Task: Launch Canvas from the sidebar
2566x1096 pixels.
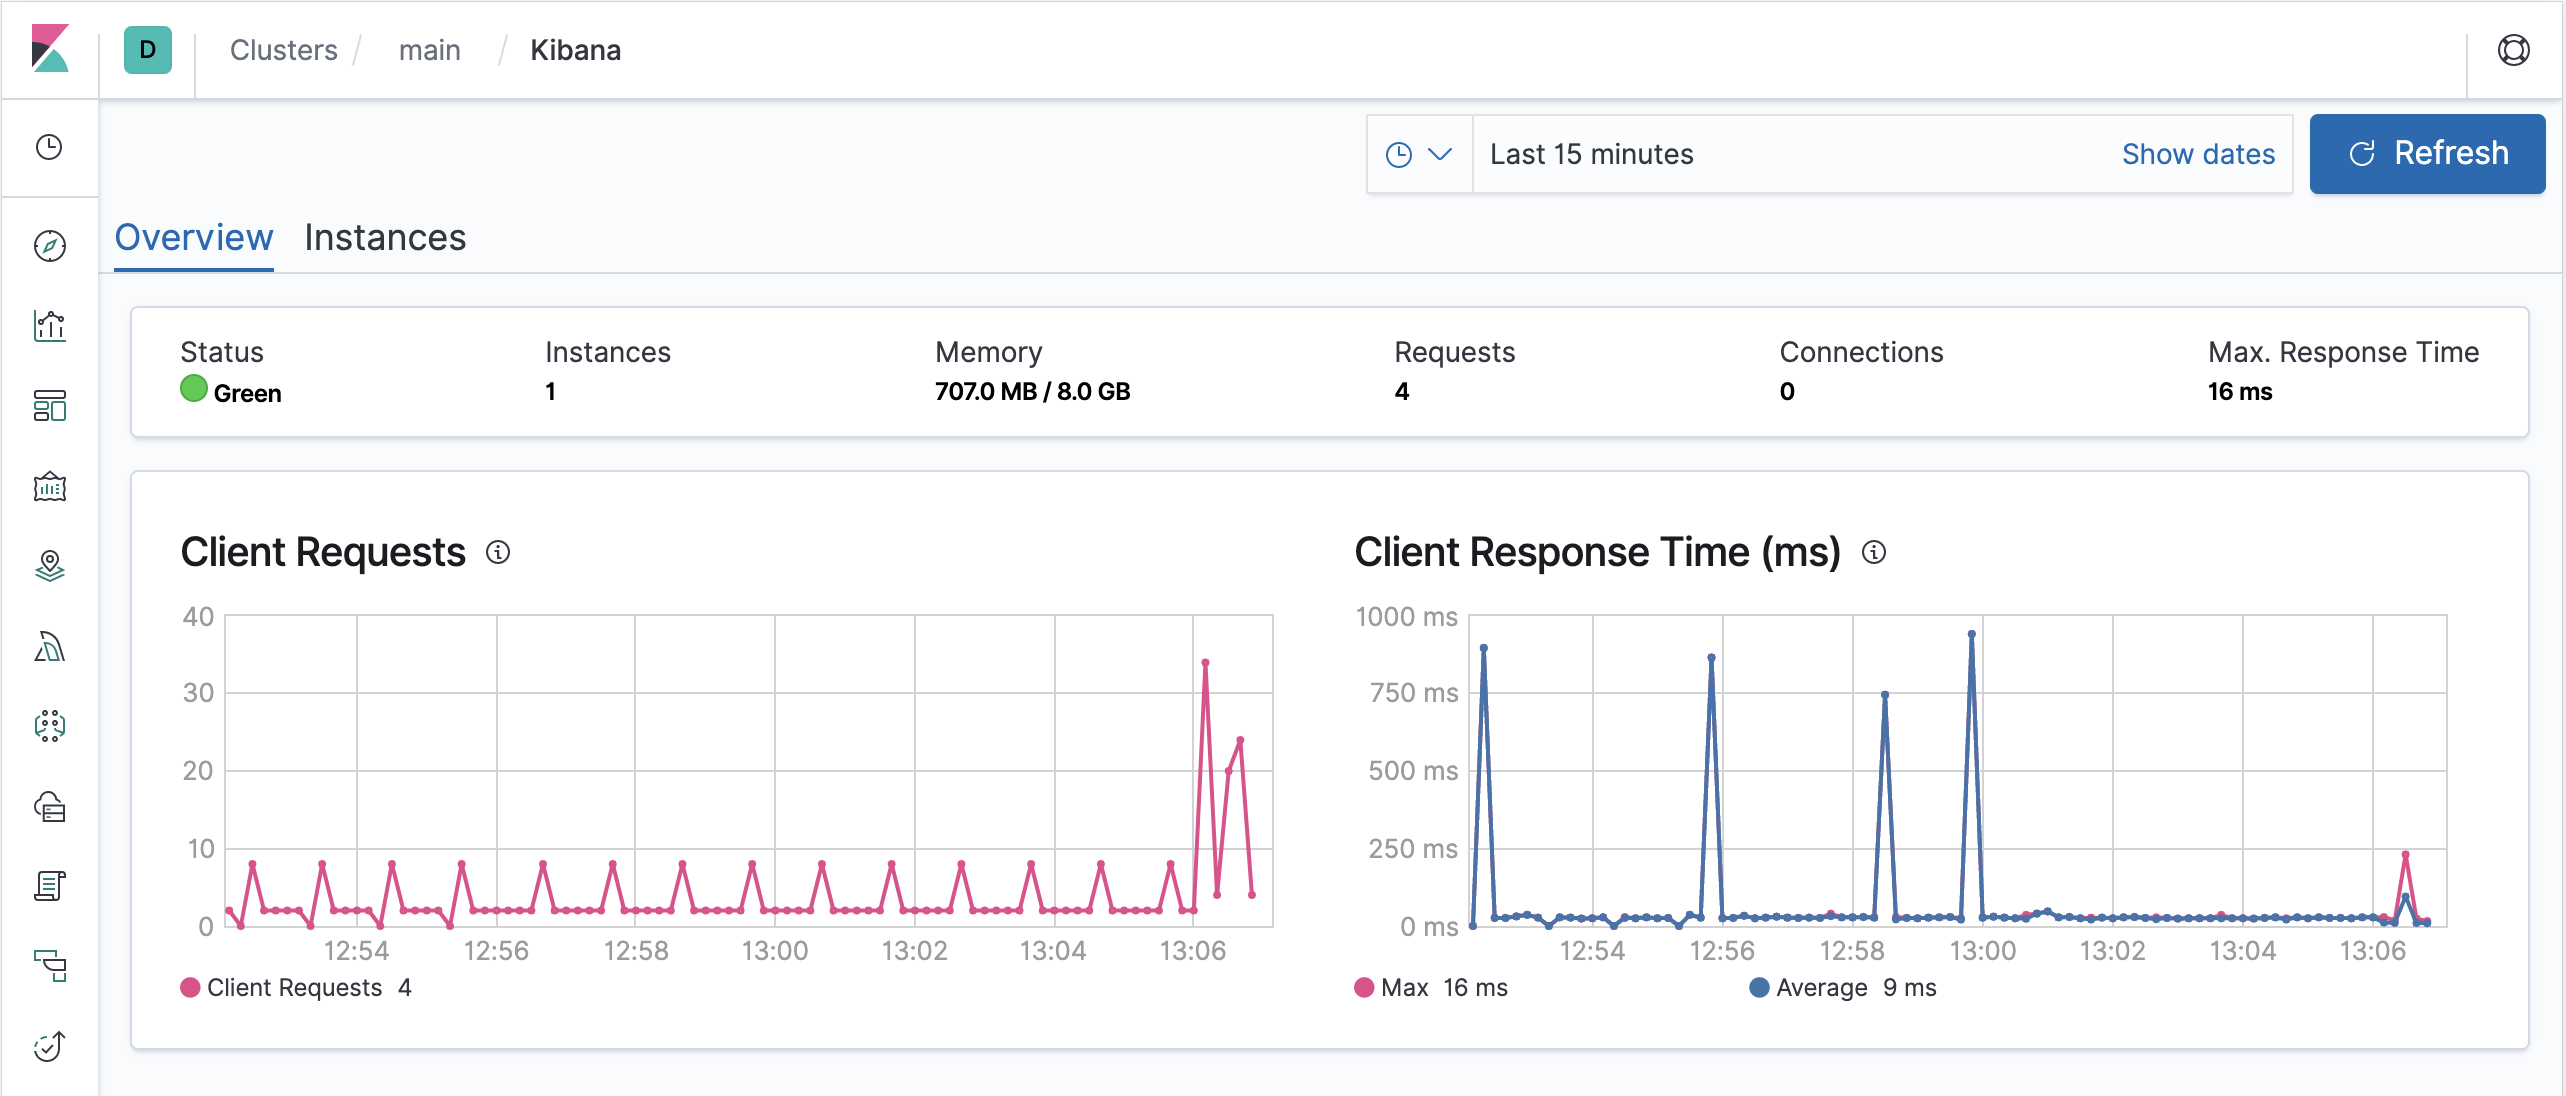Action: (x=49, y=487)
